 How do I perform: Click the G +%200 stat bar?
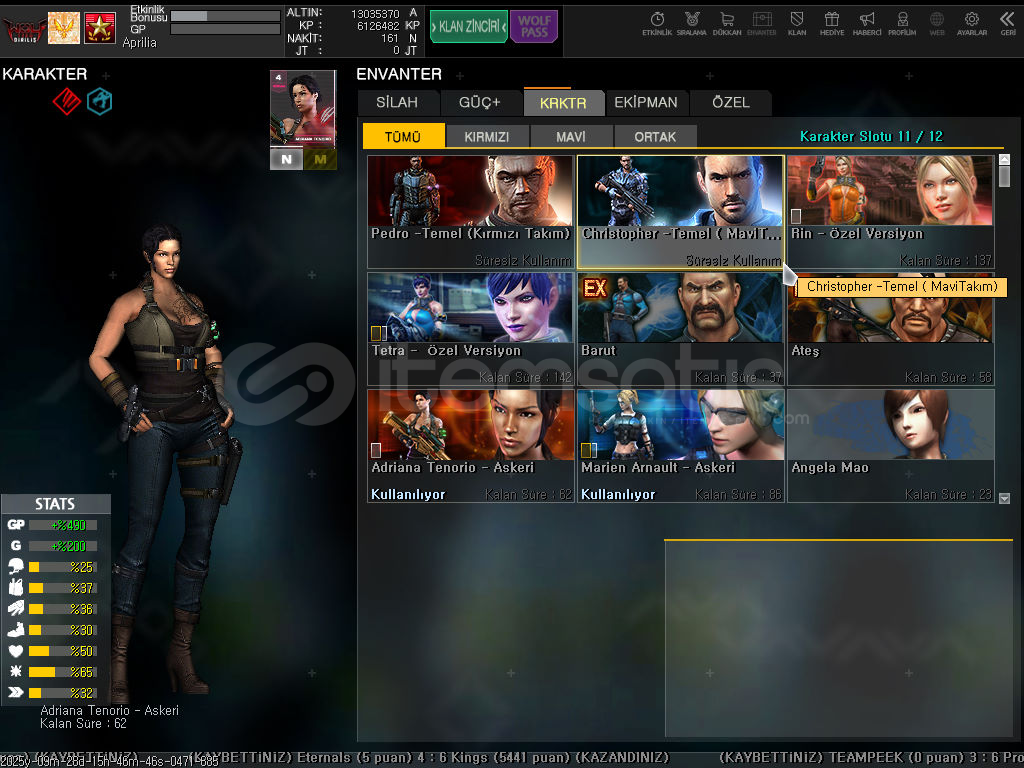pyautogui.click(x=63, y=545)
